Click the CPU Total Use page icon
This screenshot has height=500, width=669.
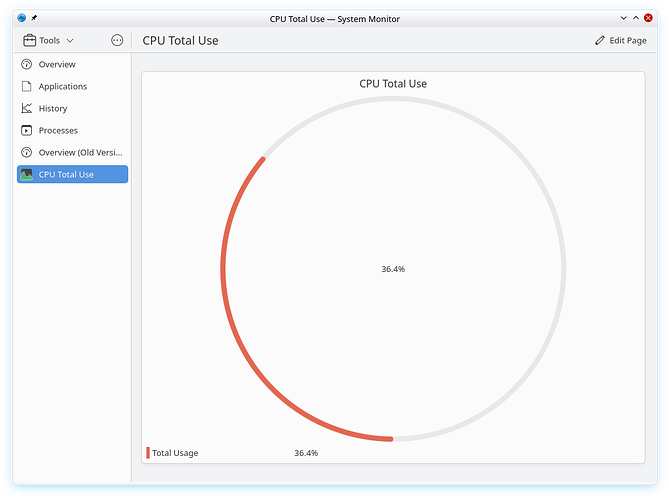[27, 174]
